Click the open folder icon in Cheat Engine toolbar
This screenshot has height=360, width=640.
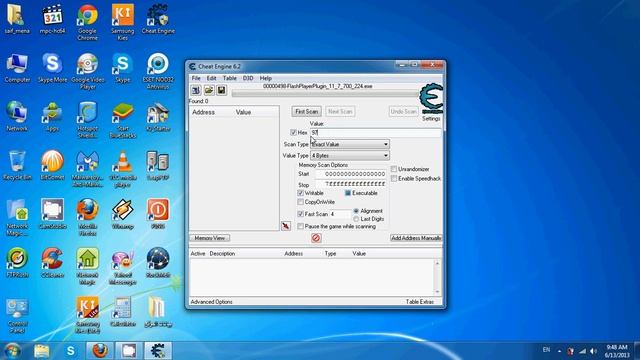[209, 90]
